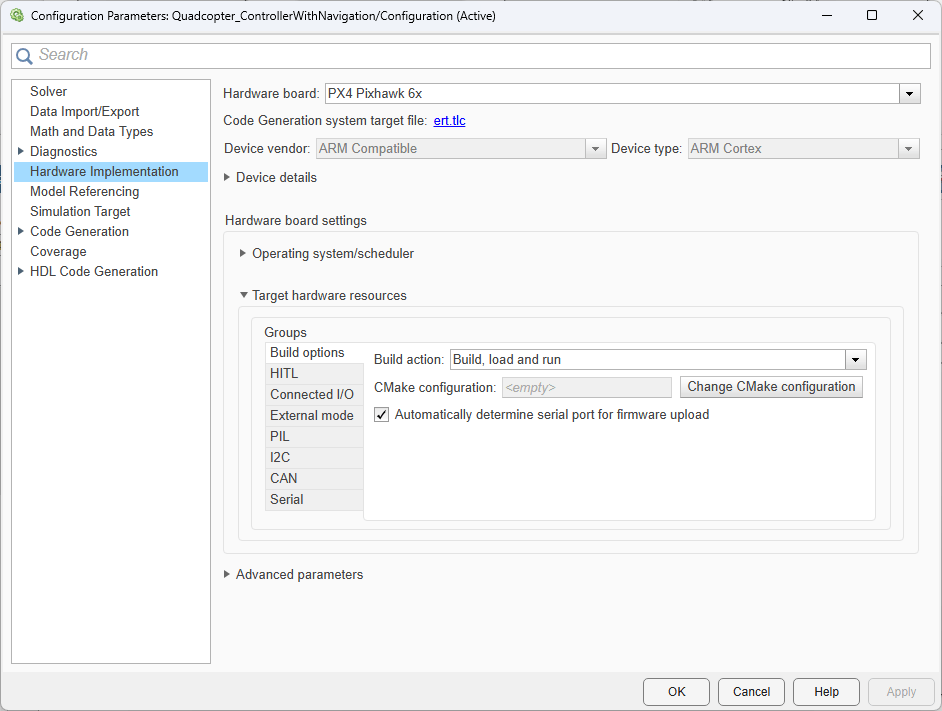
Task: Click the Hardware board settings heading
Action: pyautogui.click(x=296, y=221)
